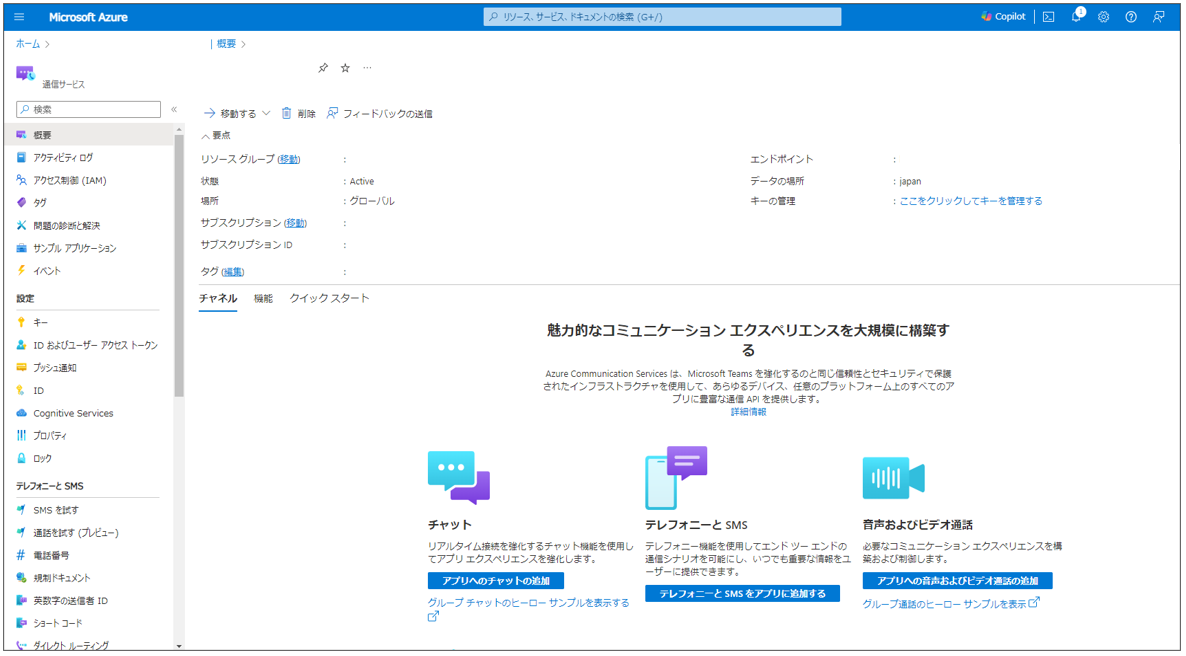The height and width of the screenshot is (656, 1186).
Task: Go to ホーム breadcrumb
Action: [x=28, y=44]
